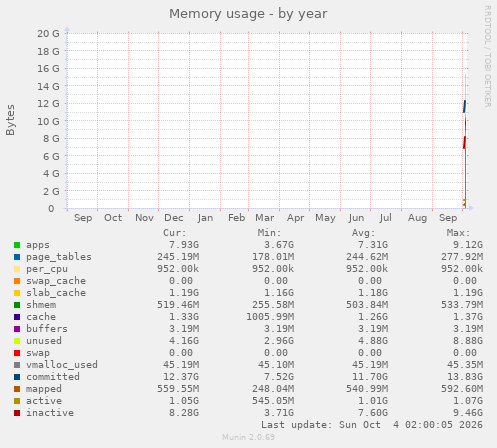This screenshot has height=448, width=497.
Task: Select the committed legend label
Action: (x=53, y=377)
